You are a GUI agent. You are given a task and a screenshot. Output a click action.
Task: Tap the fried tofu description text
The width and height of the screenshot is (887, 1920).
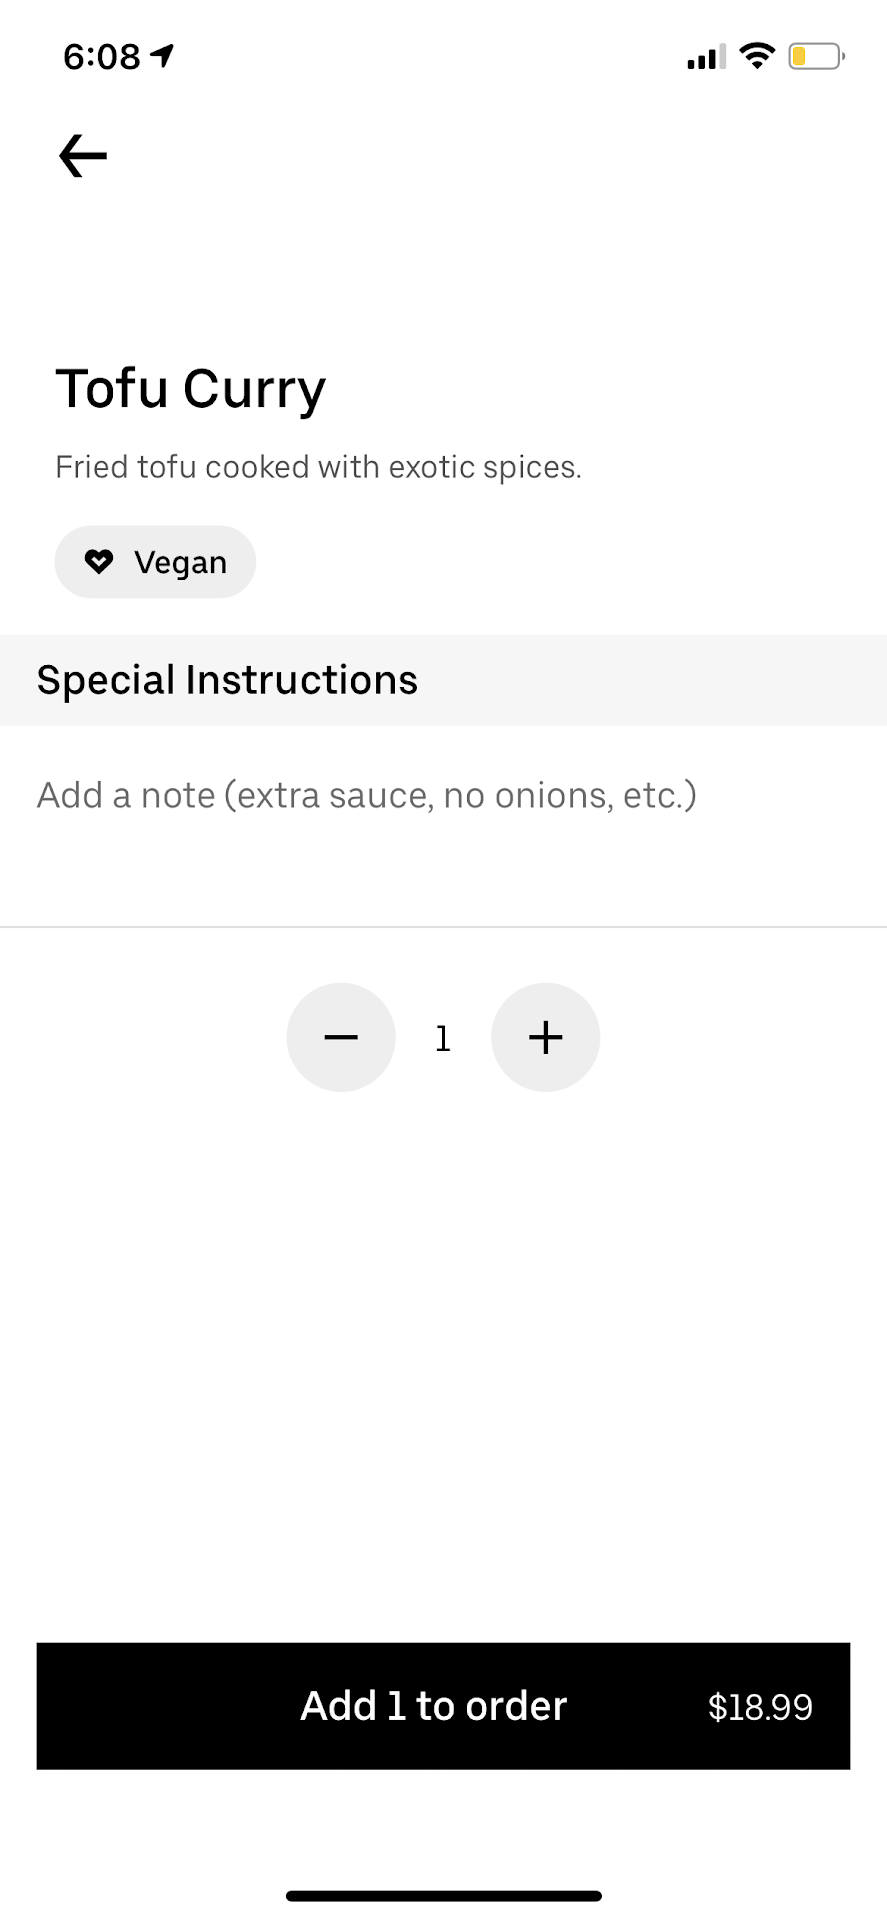pos(318,467)
